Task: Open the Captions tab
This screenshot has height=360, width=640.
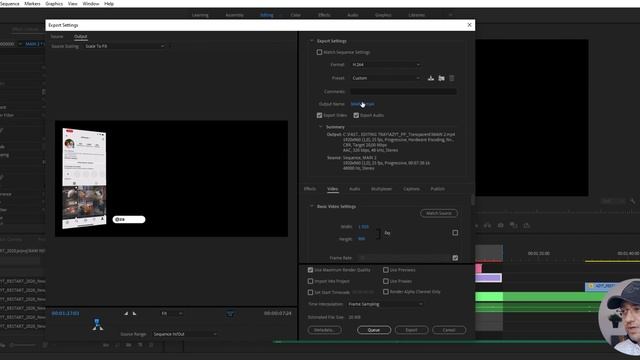Action: coord(411,189)
